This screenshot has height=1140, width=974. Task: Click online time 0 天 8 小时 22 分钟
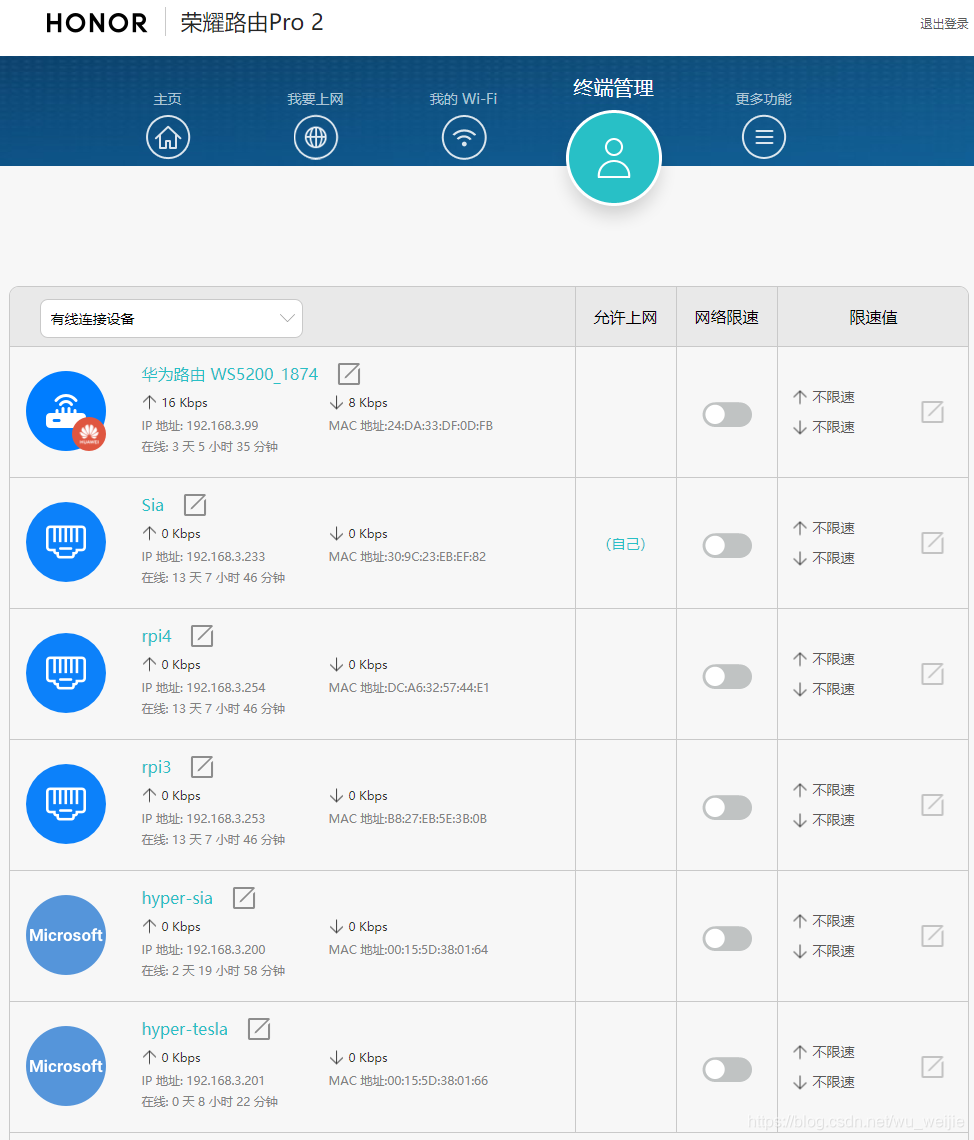click(x=225, y=1101)
